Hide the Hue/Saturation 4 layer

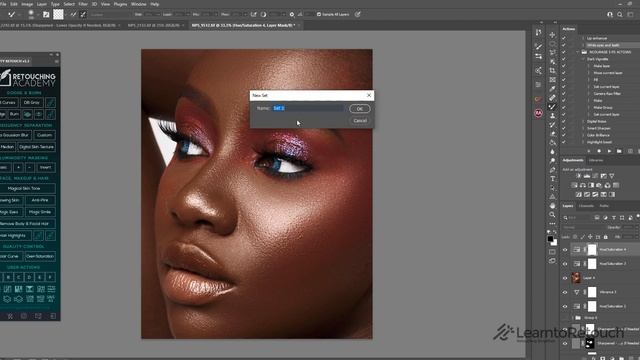pos(565,250)
